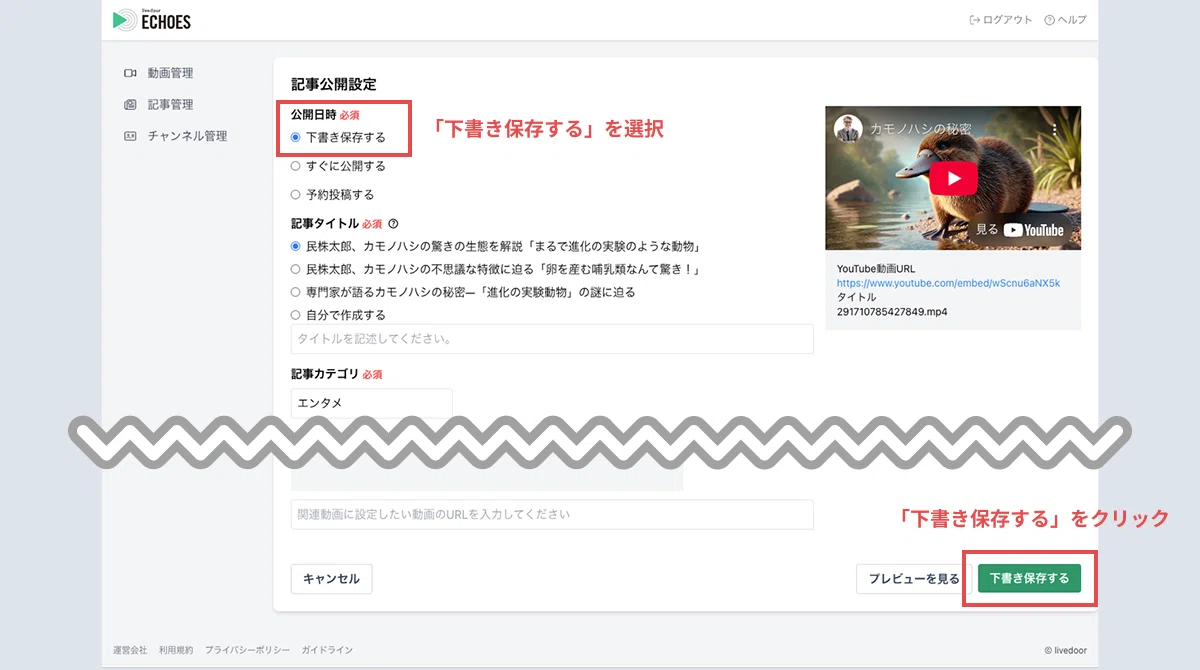Screen dimensions: 1200x670
Task: Open 記事管理 in the sidebar
Action: [170, 104]
